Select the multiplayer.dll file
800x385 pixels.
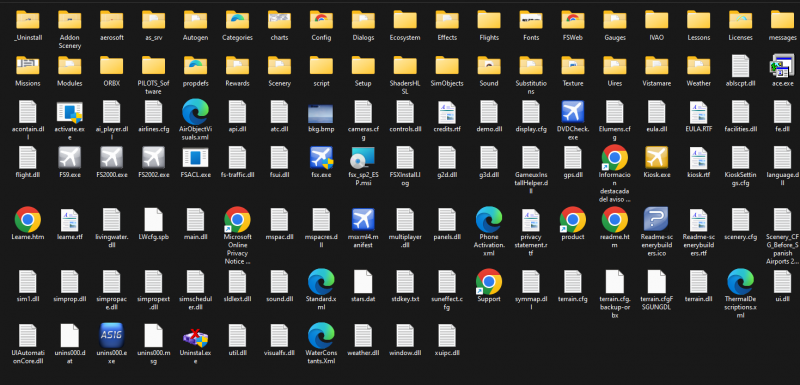click(x=405, y=219)
